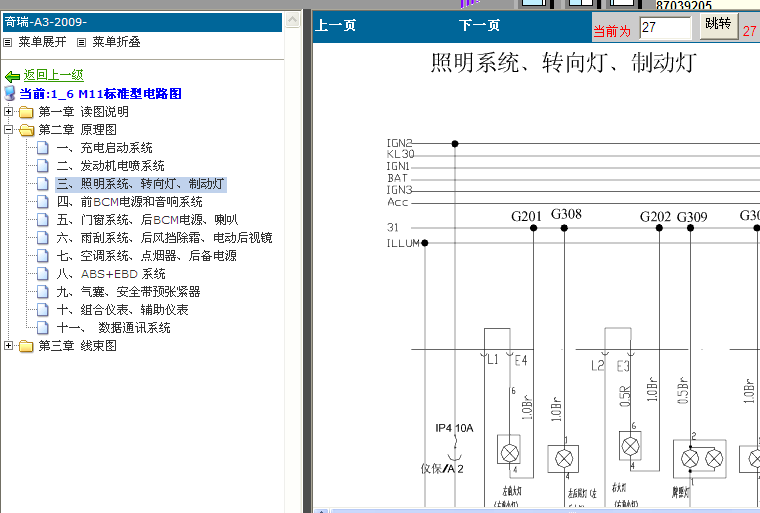Click the page icon for 十、组合仪表
Screen dimensions: 760x513
pos(43,310)
